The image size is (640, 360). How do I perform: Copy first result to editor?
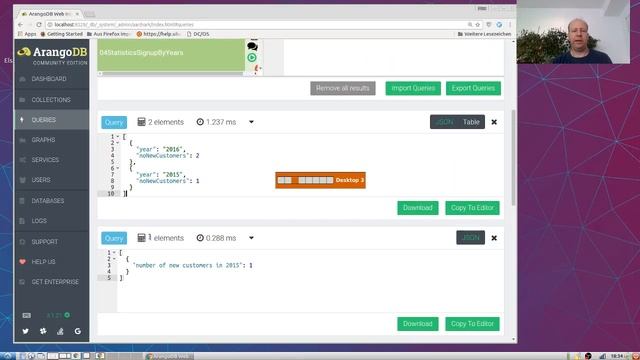point(472,208)
